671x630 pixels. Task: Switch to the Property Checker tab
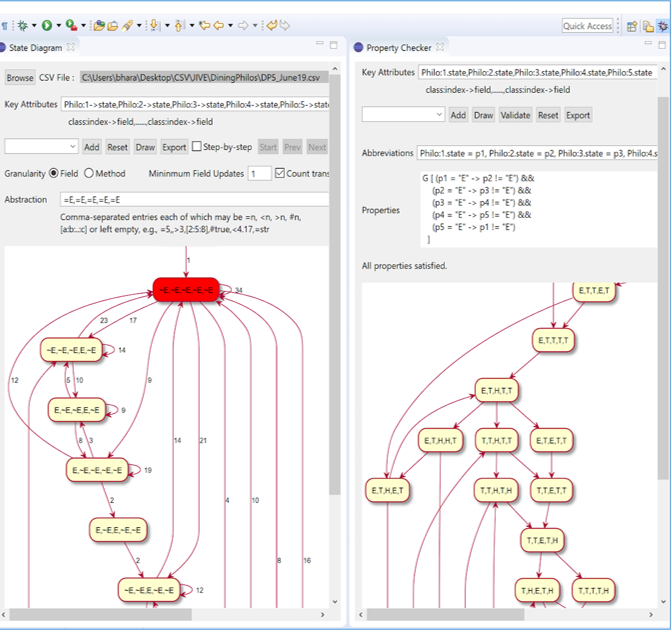pos(398,48)
